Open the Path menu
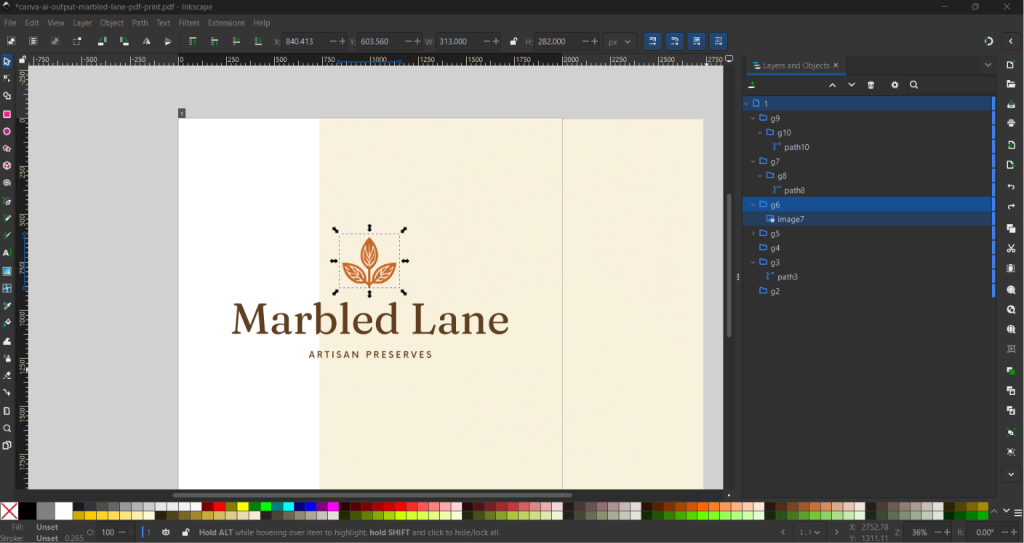The width and height of the screenshot is (1024, 543). (x=140, y=23)
